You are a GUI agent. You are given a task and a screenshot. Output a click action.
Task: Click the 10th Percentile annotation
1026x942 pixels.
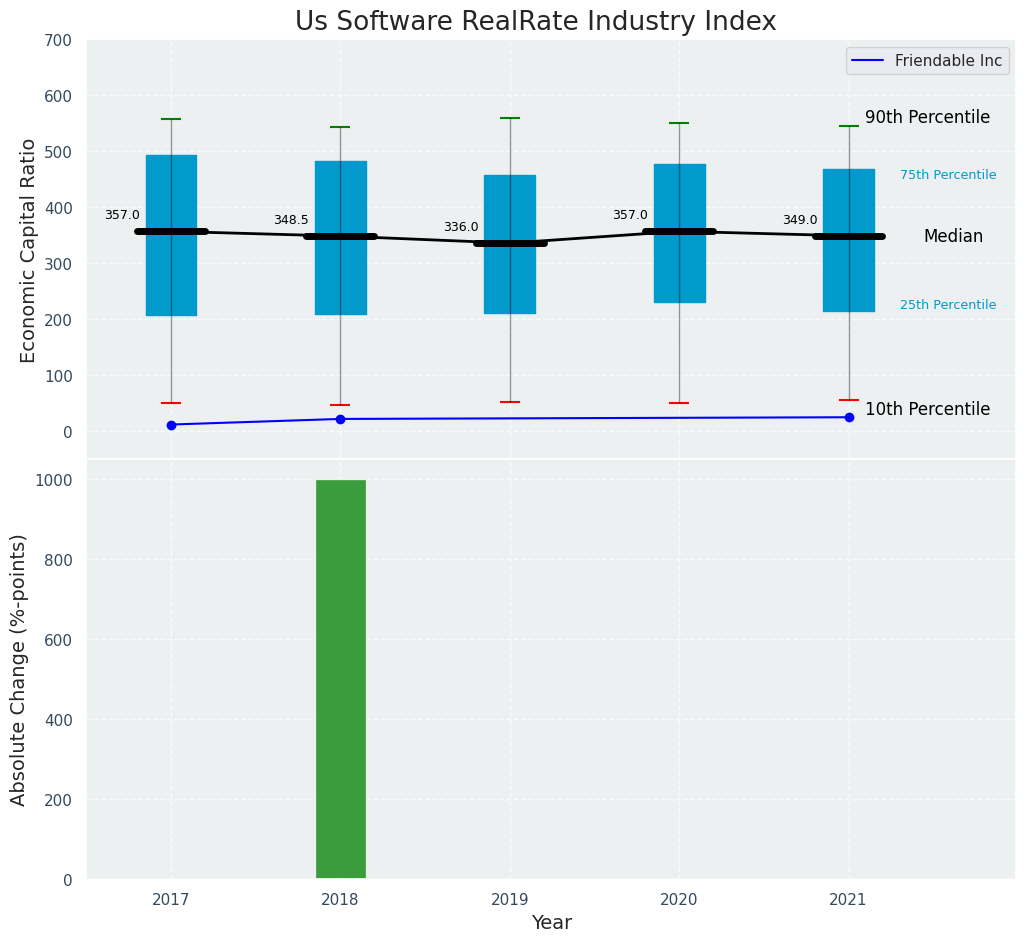click(x=927, y=410)
